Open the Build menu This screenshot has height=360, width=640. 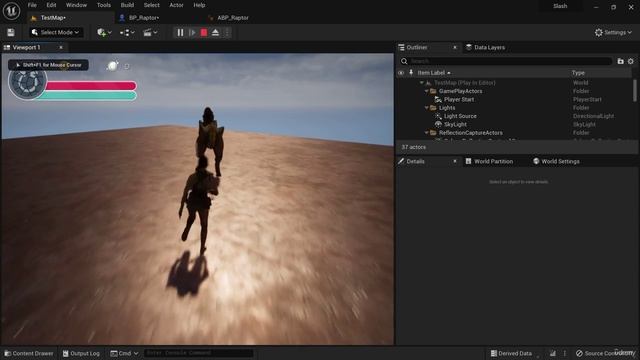click(x=127, y=5)
